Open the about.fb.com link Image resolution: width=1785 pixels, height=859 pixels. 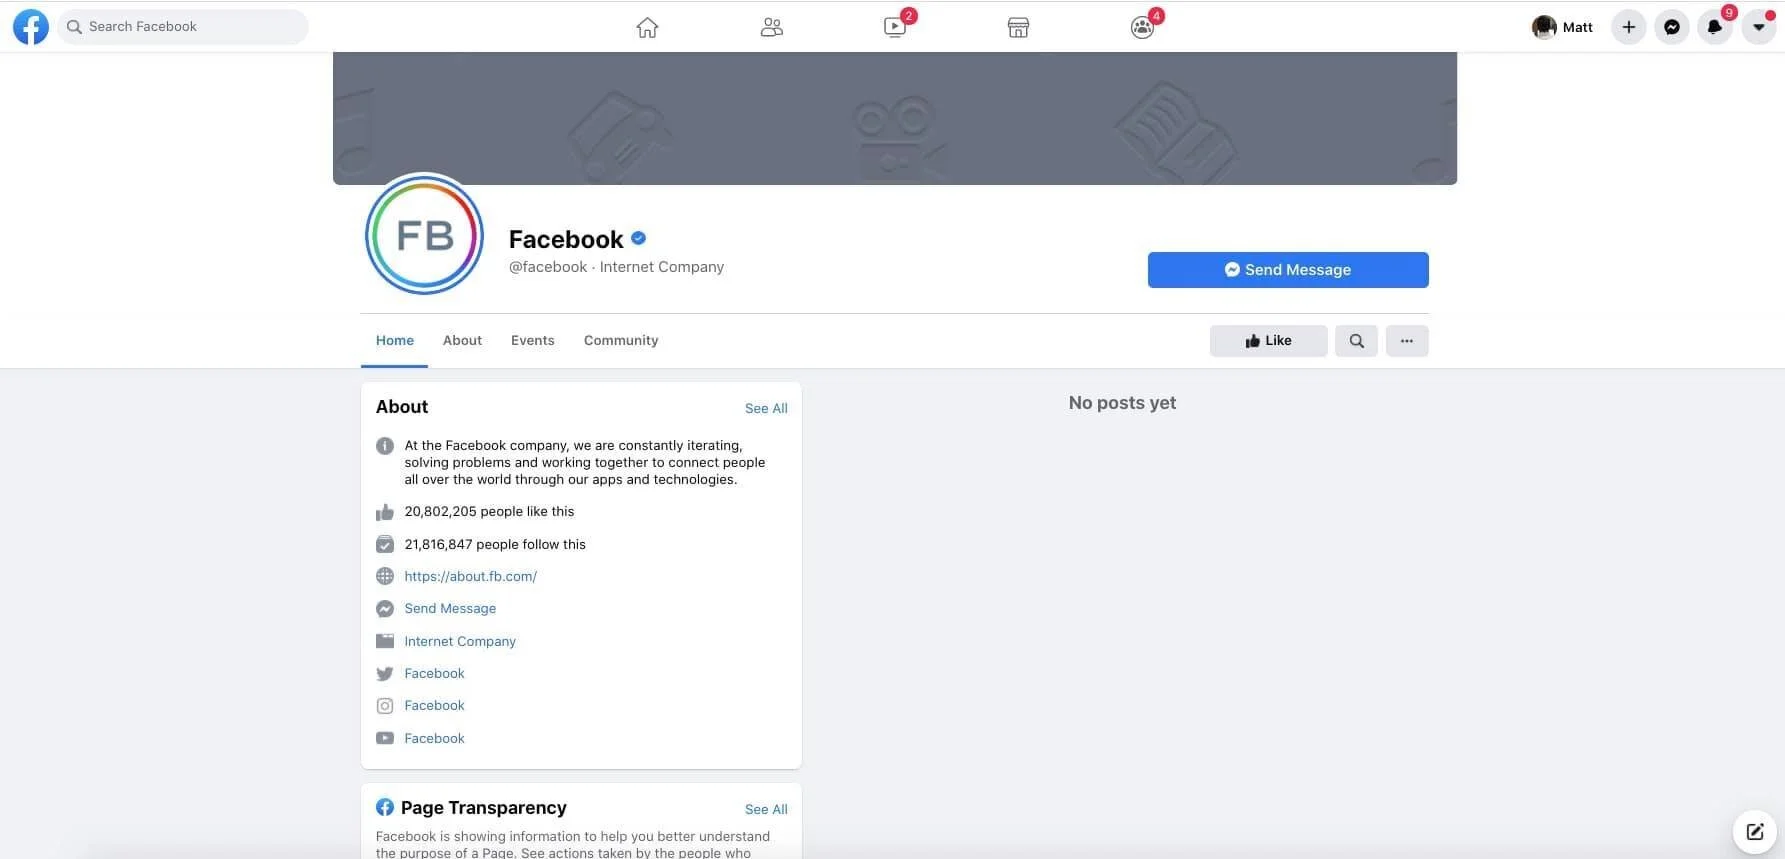(470, 576)
